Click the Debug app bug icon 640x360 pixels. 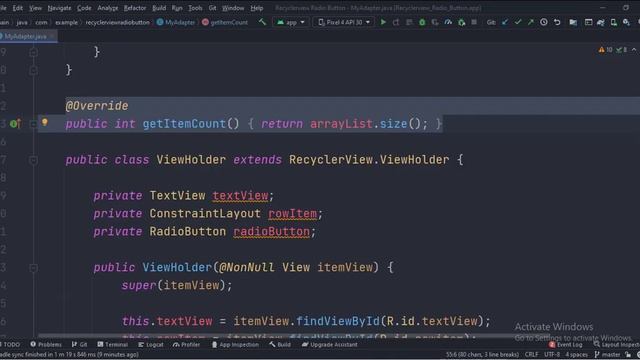422,22
